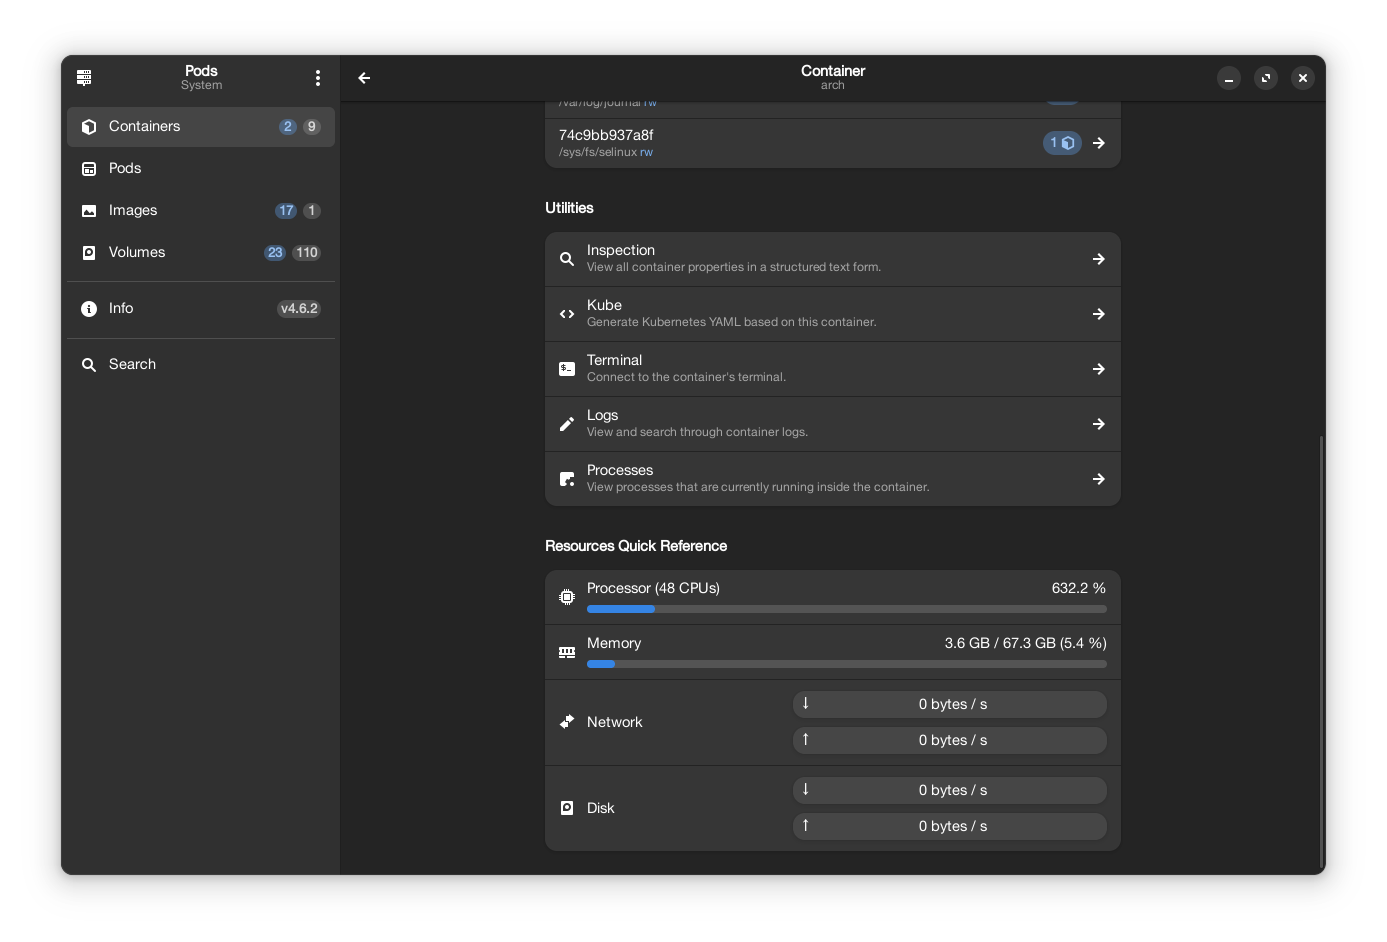Open the Processes utility row
Viewport: 1387px width, 942px height.
click(x=833, y=479)
